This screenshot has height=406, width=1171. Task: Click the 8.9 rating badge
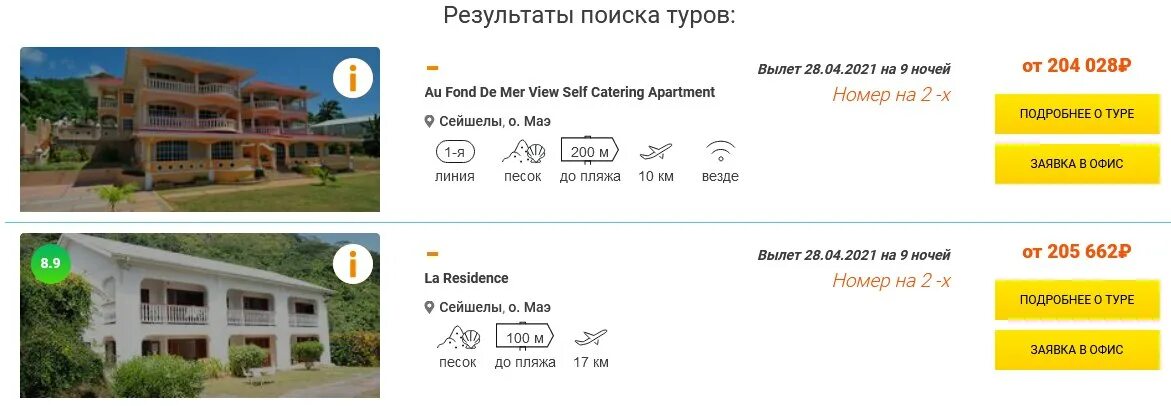[50, 263]
